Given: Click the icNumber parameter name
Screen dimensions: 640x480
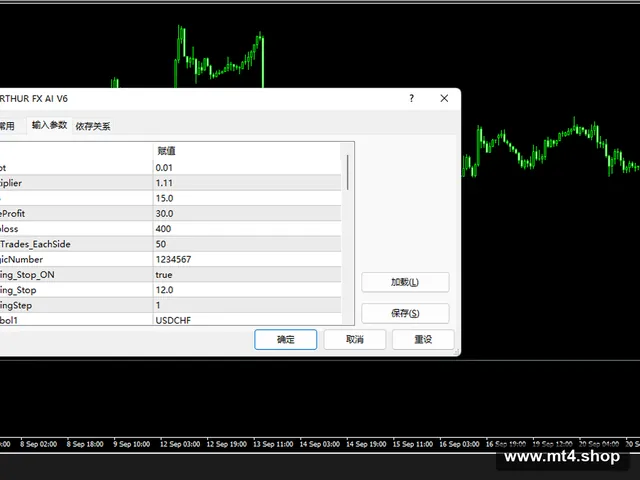Looking at the screenshot, I should pyautogui.click(x=21, y=260).
